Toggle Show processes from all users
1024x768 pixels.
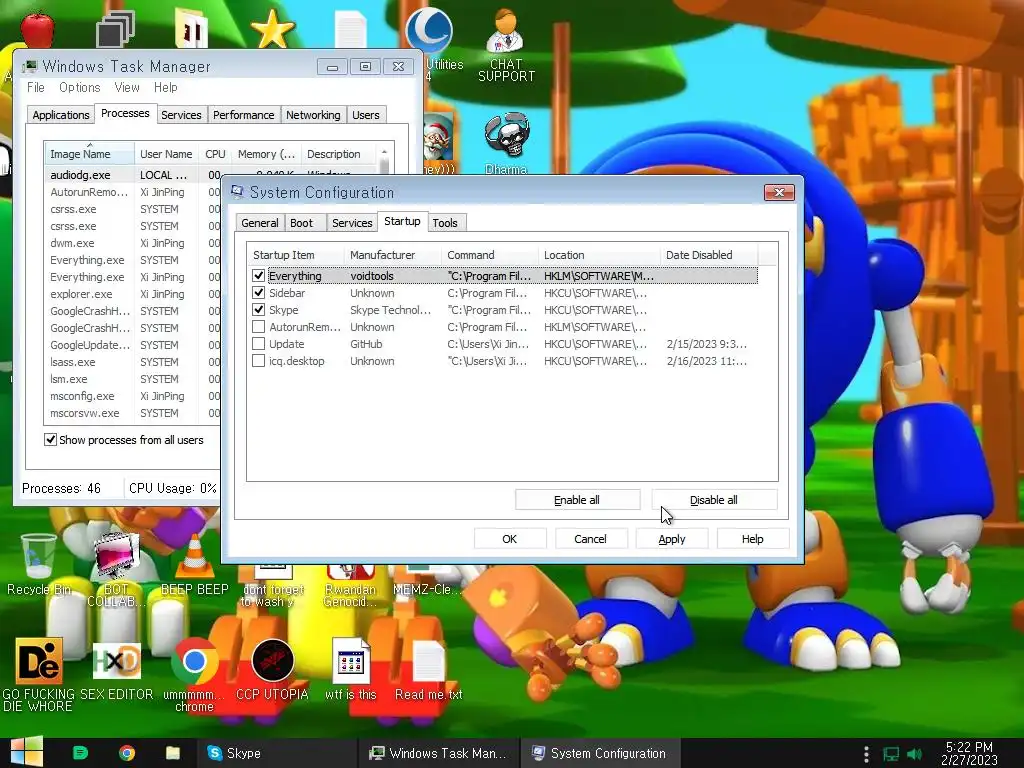[x=50, y=440]
